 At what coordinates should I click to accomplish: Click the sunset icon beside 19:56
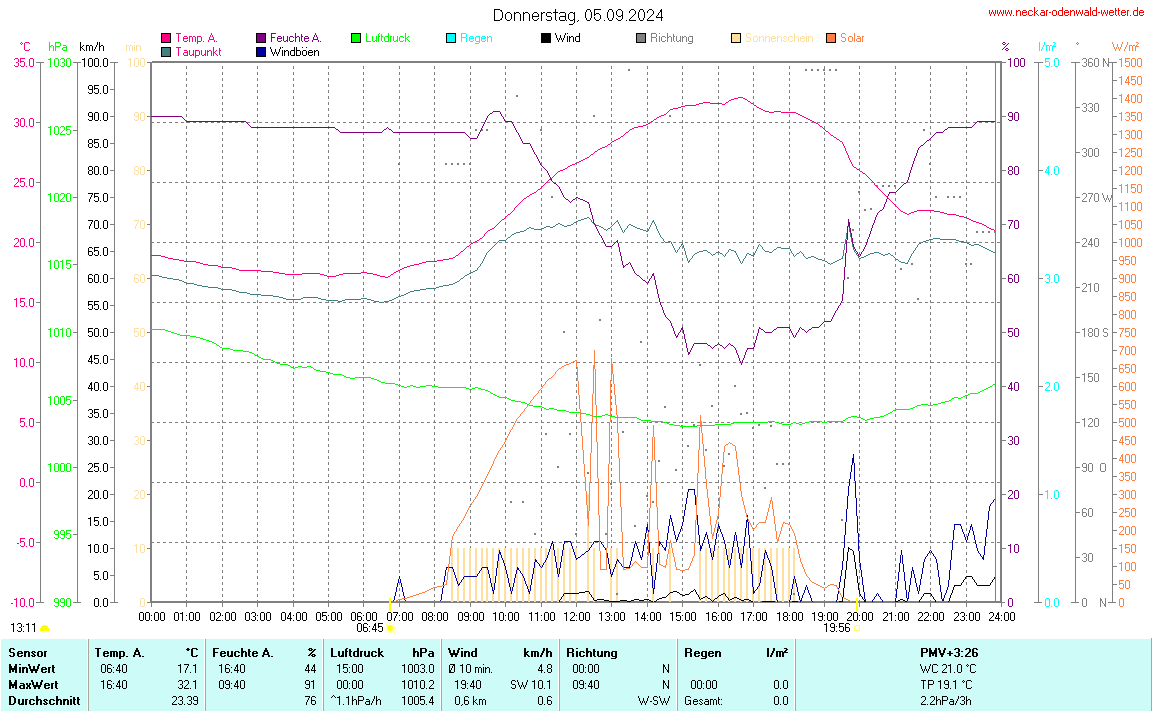[x=857, y=629]
